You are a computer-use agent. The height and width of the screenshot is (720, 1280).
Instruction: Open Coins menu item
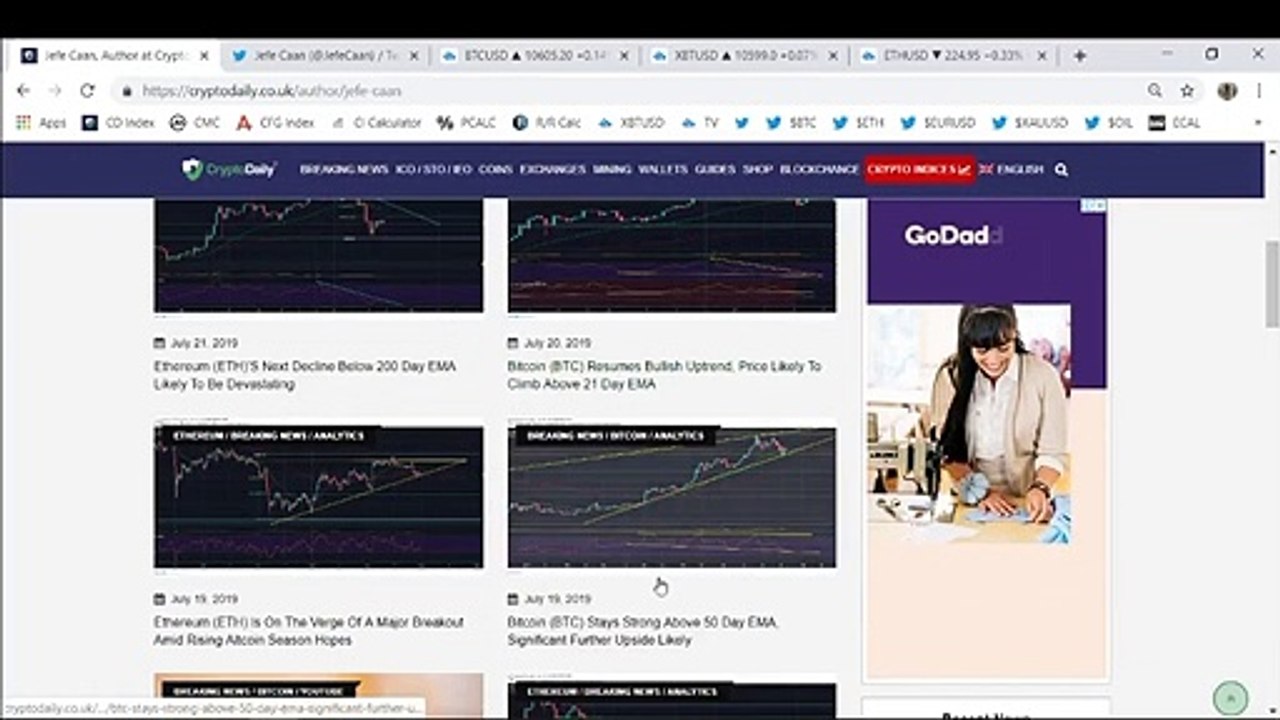tap(495, 170)
